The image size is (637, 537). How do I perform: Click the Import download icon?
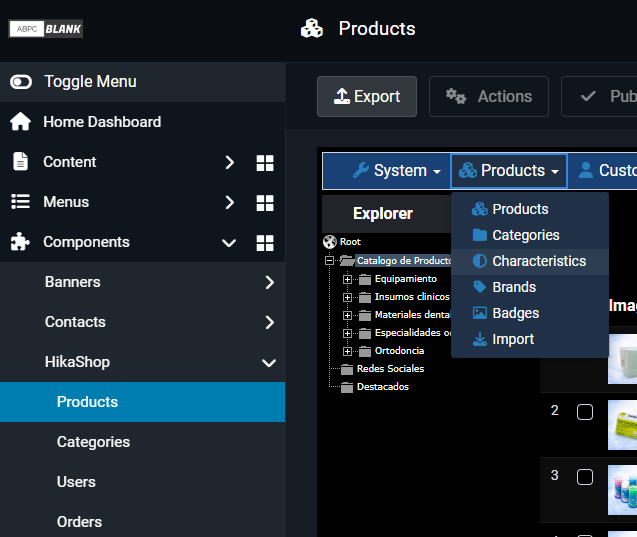click(x=480, y=339)
